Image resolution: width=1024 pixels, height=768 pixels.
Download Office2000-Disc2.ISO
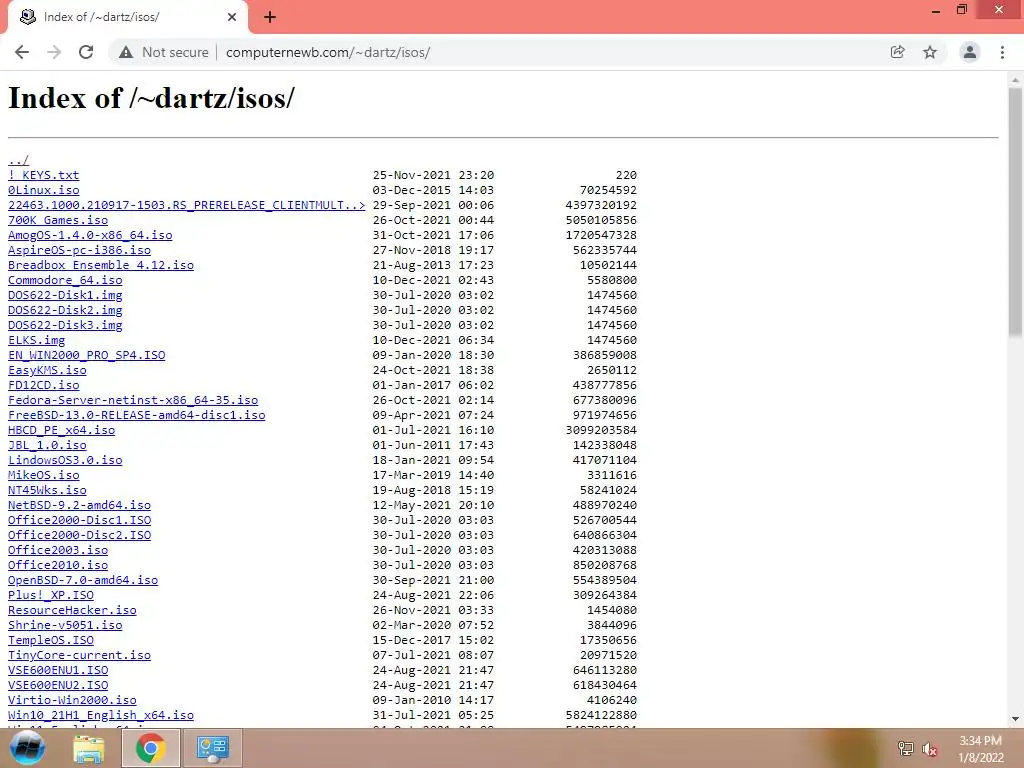coord(80,536)
